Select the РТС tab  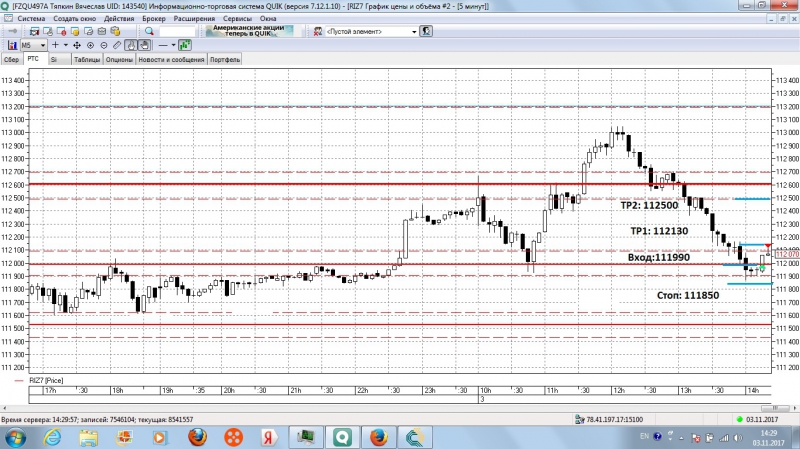[x=34, y=59]
